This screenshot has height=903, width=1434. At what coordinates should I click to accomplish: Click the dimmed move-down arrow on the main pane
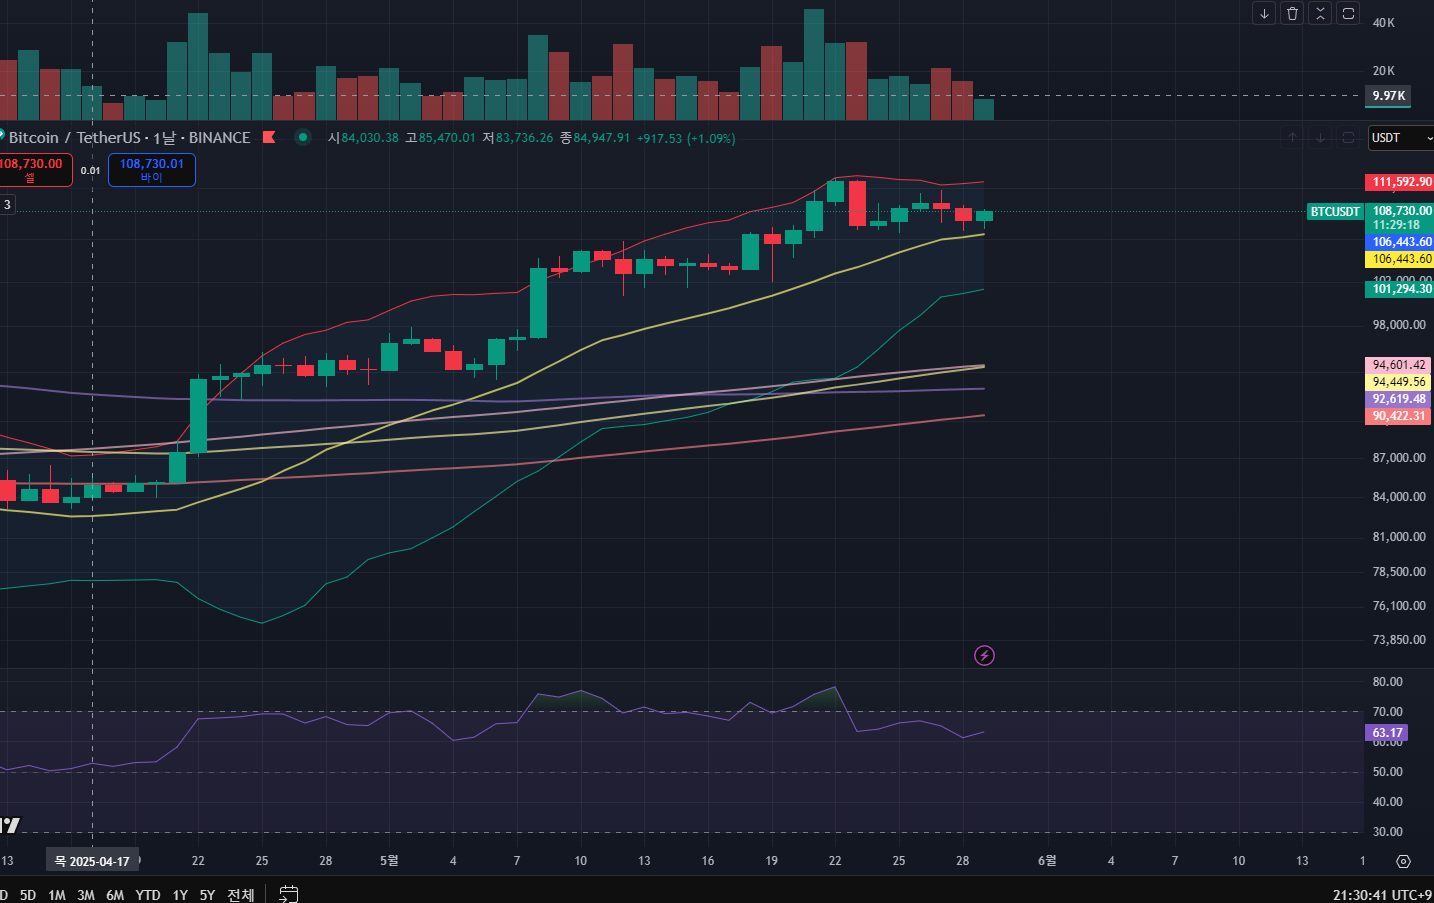pyautogui.click(x=1320, y=138)
